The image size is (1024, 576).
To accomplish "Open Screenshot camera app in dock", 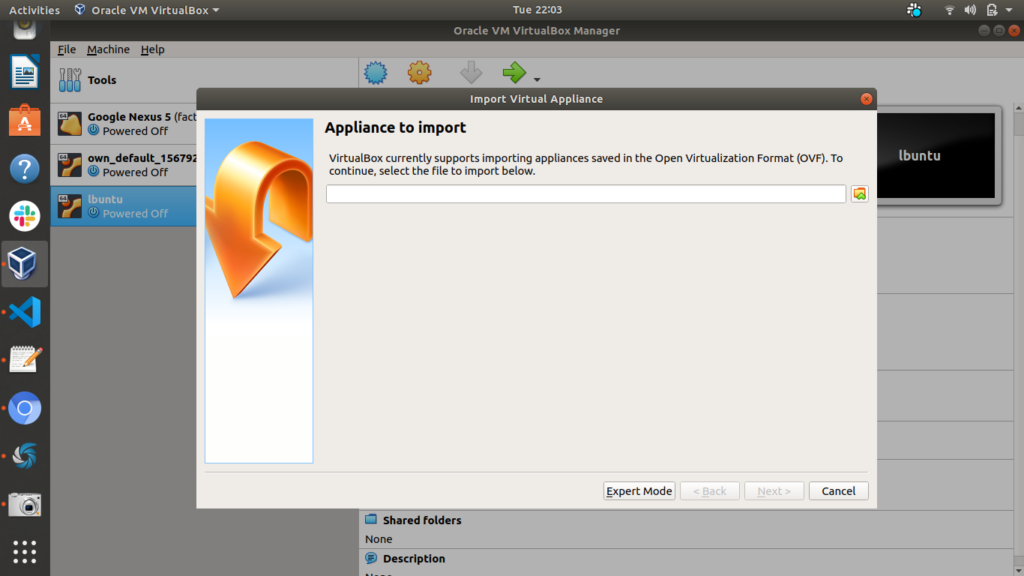I will 25,504.
